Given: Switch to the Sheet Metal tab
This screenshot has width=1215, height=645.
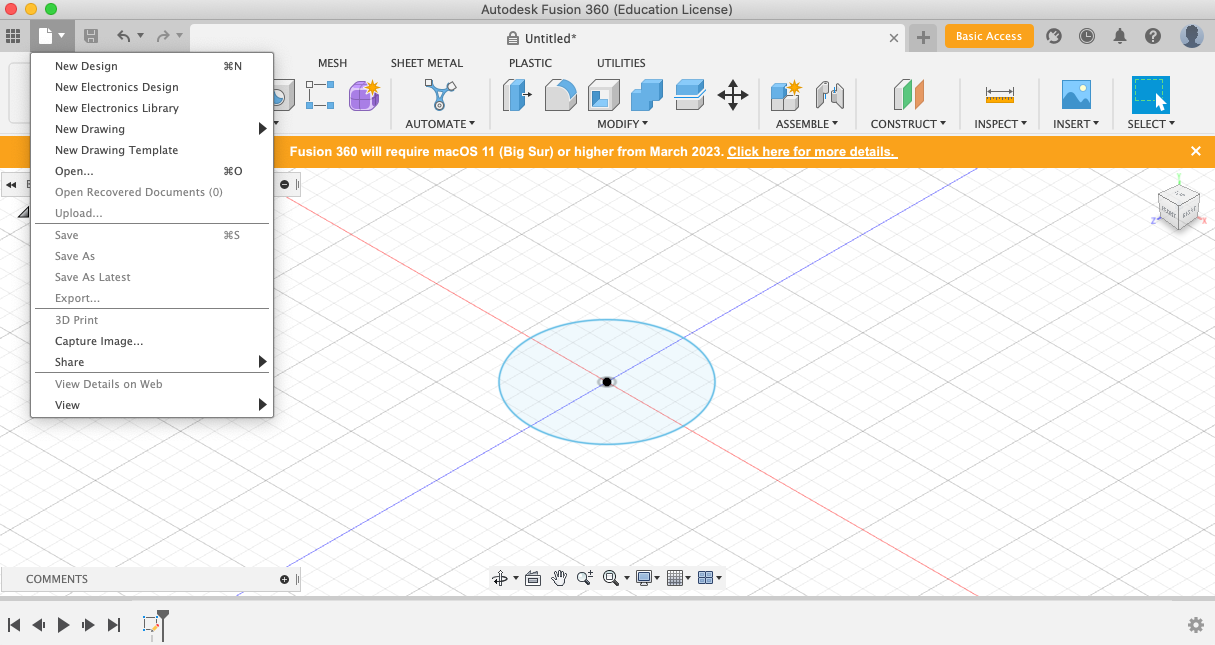Looking at the screenshot, I should [426, 62].
